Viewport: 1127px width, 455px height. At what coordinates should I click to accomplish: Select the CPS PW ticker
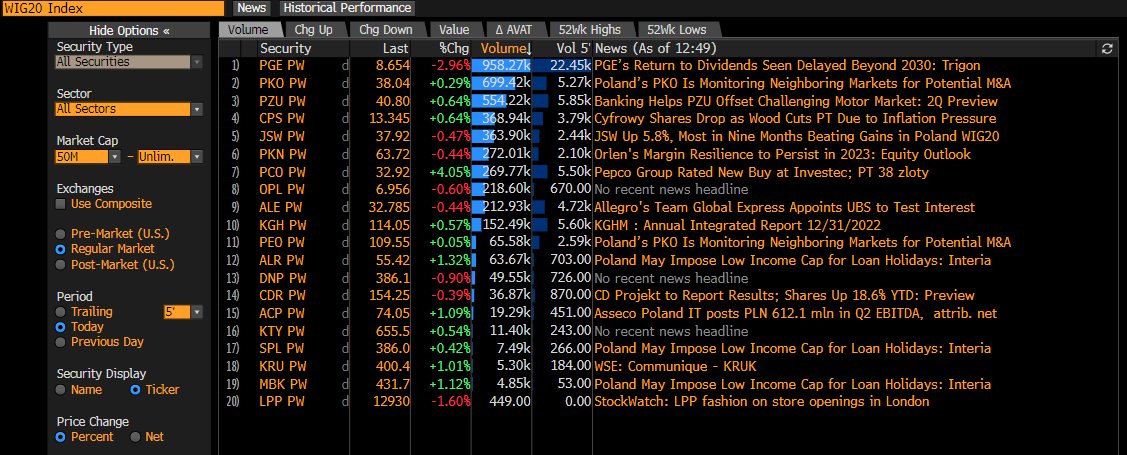click(282, 119)
